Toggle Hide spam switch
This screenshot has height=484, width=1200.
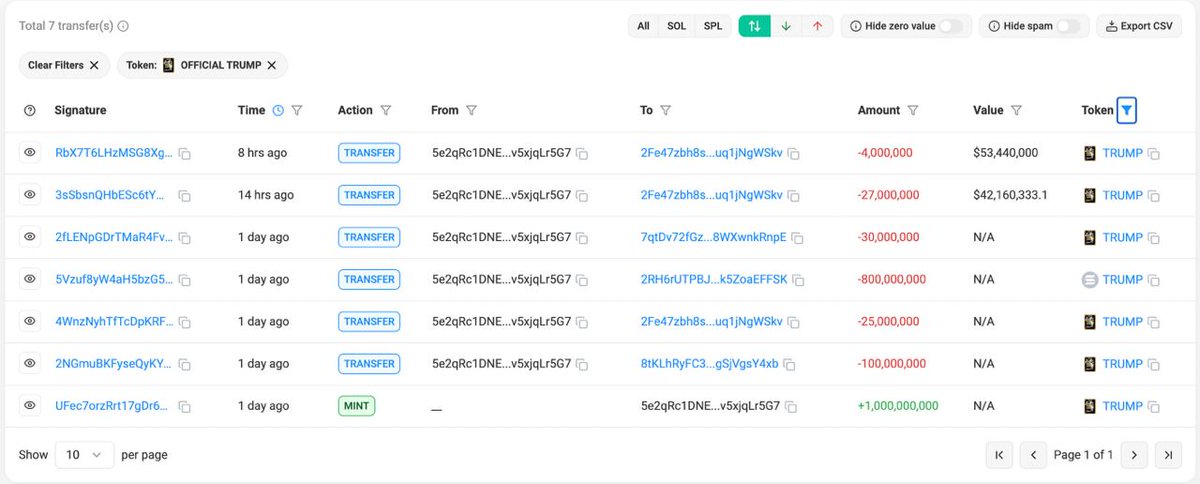[x=1069, y=26]
